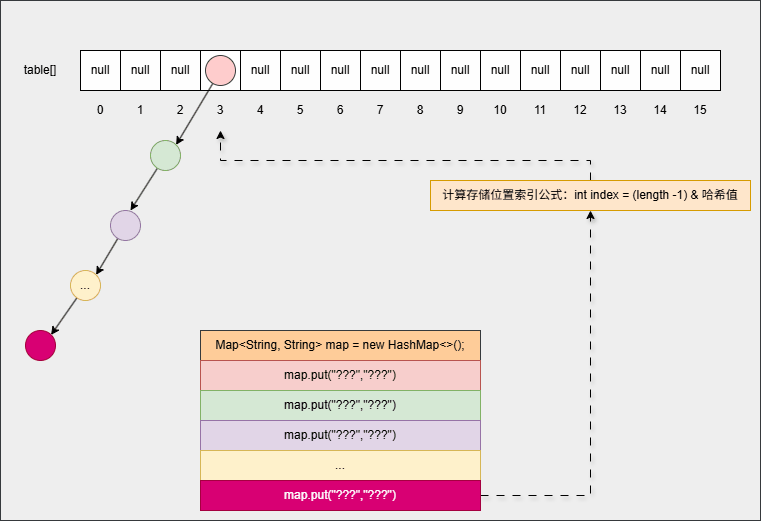Image resolution: width=761 pixels, height=521 pixels.
Task: Select the null cell above index 15
Action: click(x=700, y=70)
